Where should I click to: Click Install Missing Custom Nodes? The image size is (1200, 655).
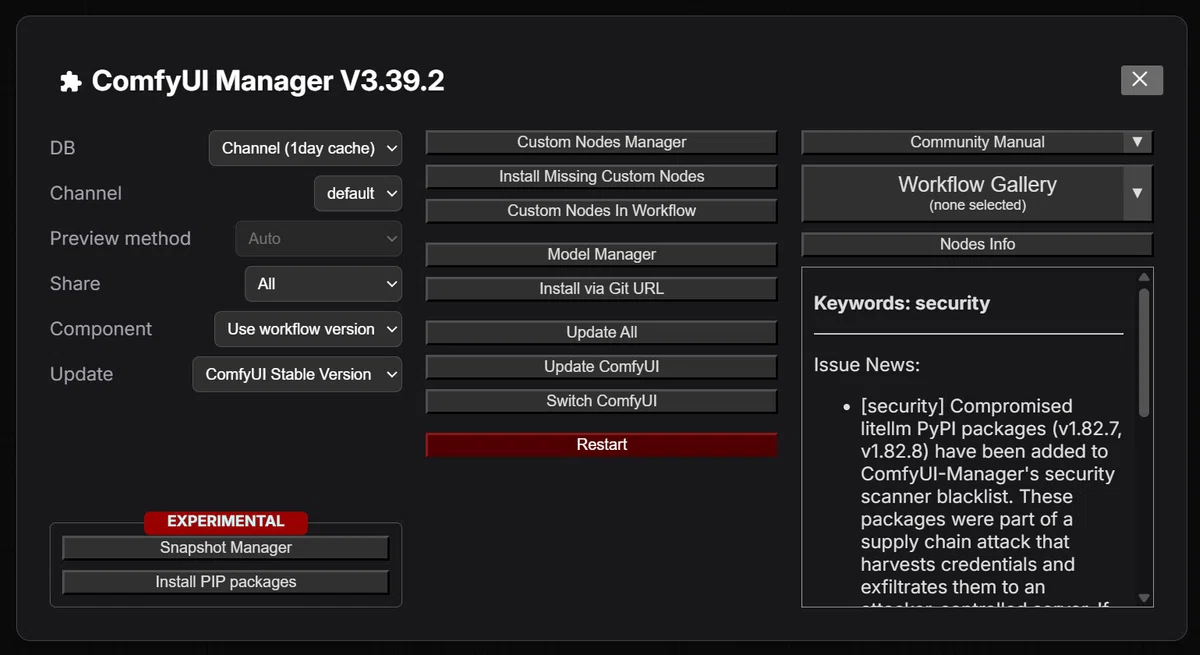(602, 176)
